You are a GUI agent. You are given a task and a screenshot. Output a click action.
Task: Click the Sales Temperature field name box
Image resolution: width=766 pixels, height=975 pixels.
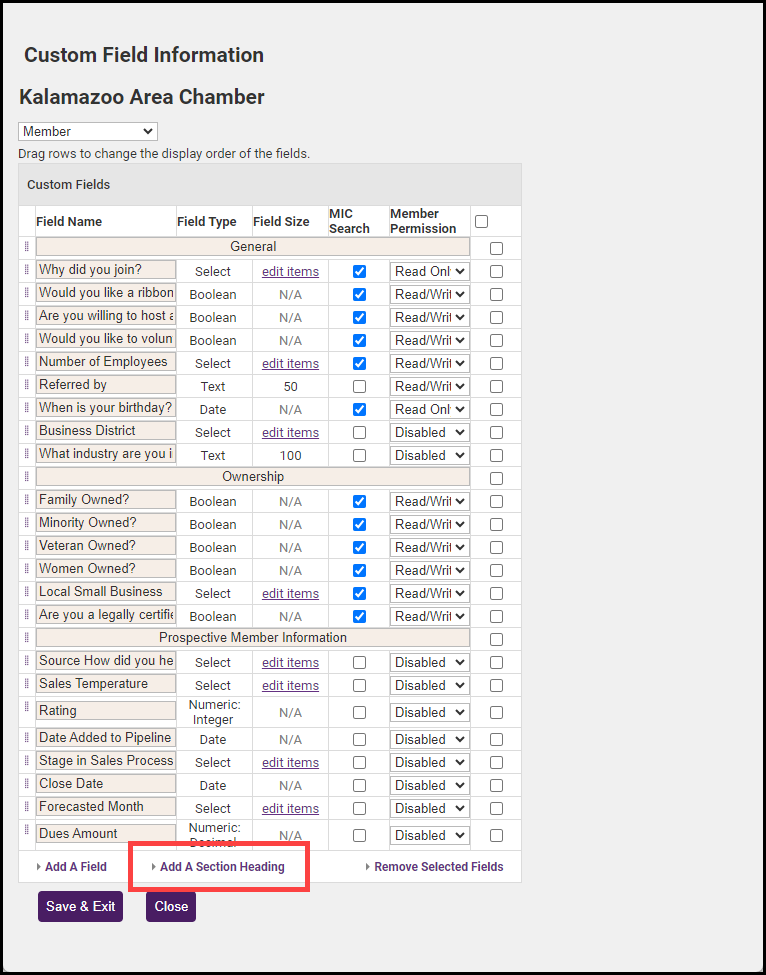(106, 684)
